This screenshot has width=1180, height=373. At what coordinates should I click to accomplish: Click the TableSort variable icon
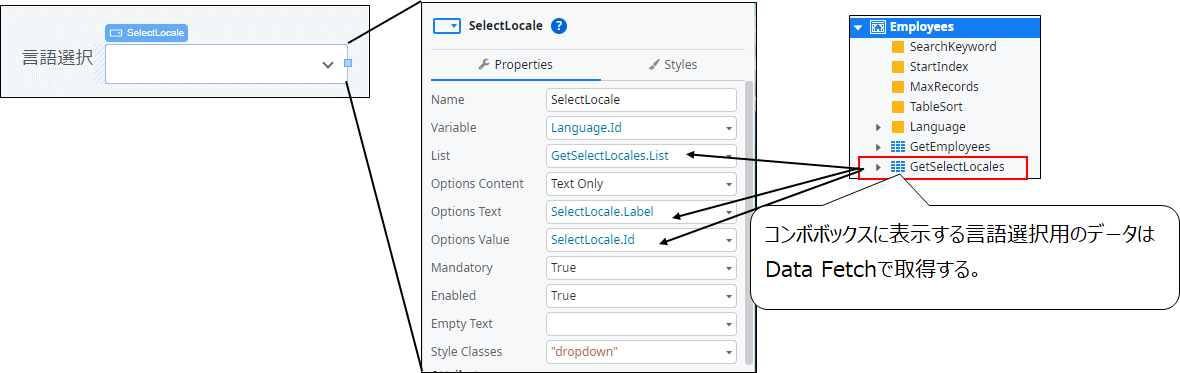click(898, 107)
